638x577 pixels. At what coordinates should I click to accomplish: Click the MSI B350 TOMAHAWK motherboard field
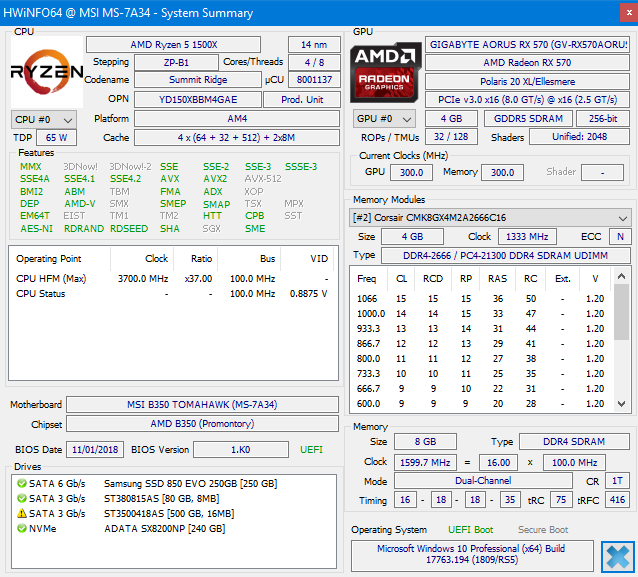pyautogui.click(x=202, y=405)
